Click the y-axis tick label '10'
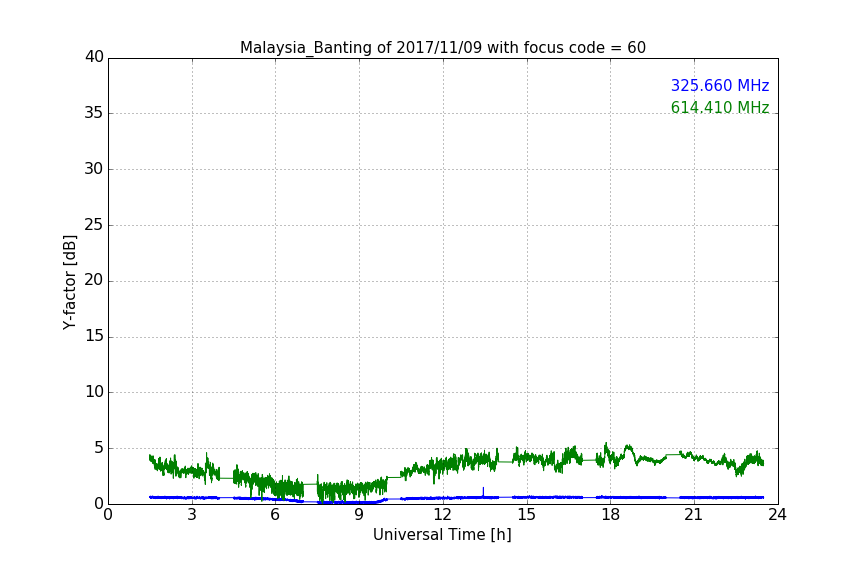 (94, 392)
